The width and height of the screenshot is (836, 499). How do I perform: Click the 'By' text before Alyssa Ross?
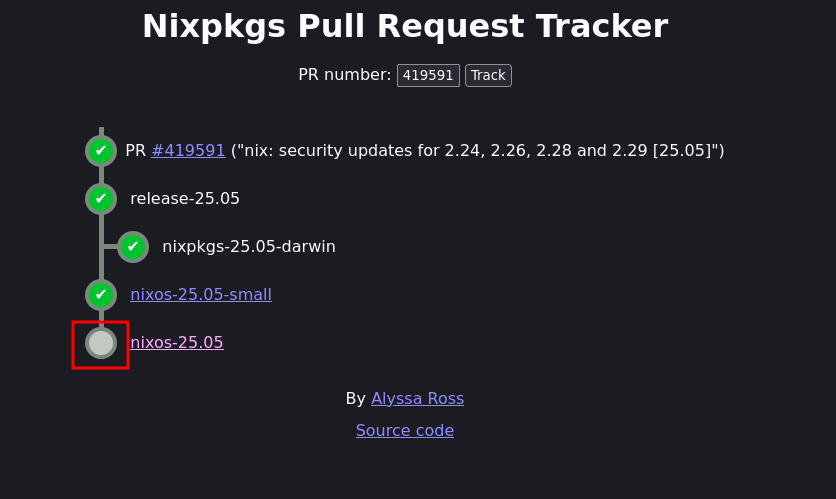[356, 398]
